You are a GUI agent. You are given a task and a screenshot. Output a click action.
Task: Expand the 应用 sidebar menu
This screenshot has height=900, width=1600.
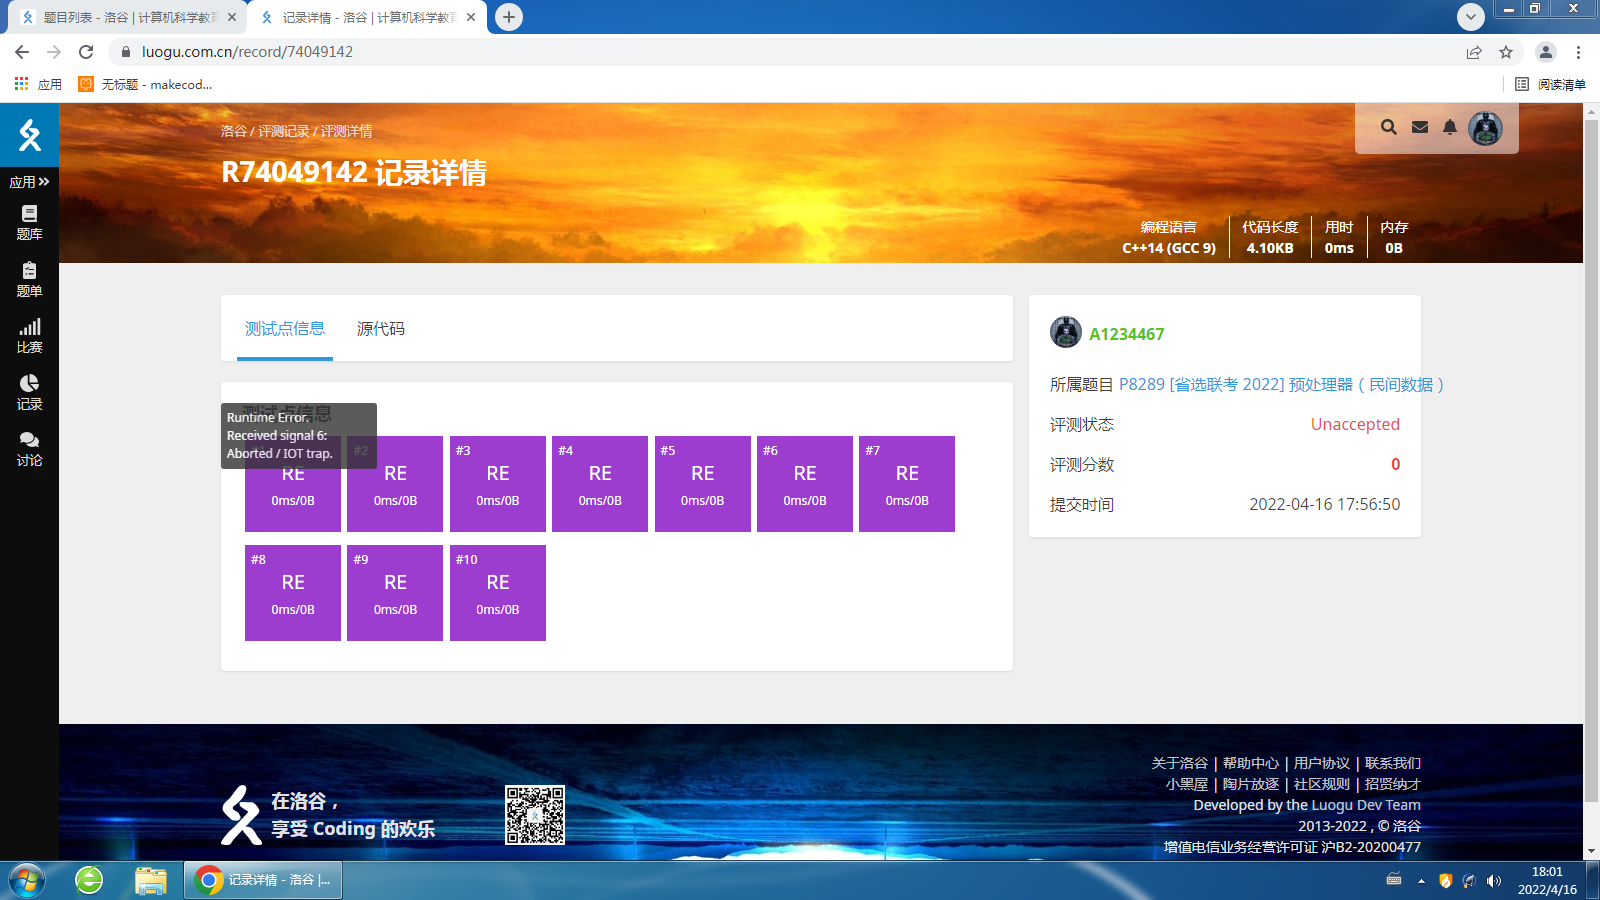tap(29, 182)
